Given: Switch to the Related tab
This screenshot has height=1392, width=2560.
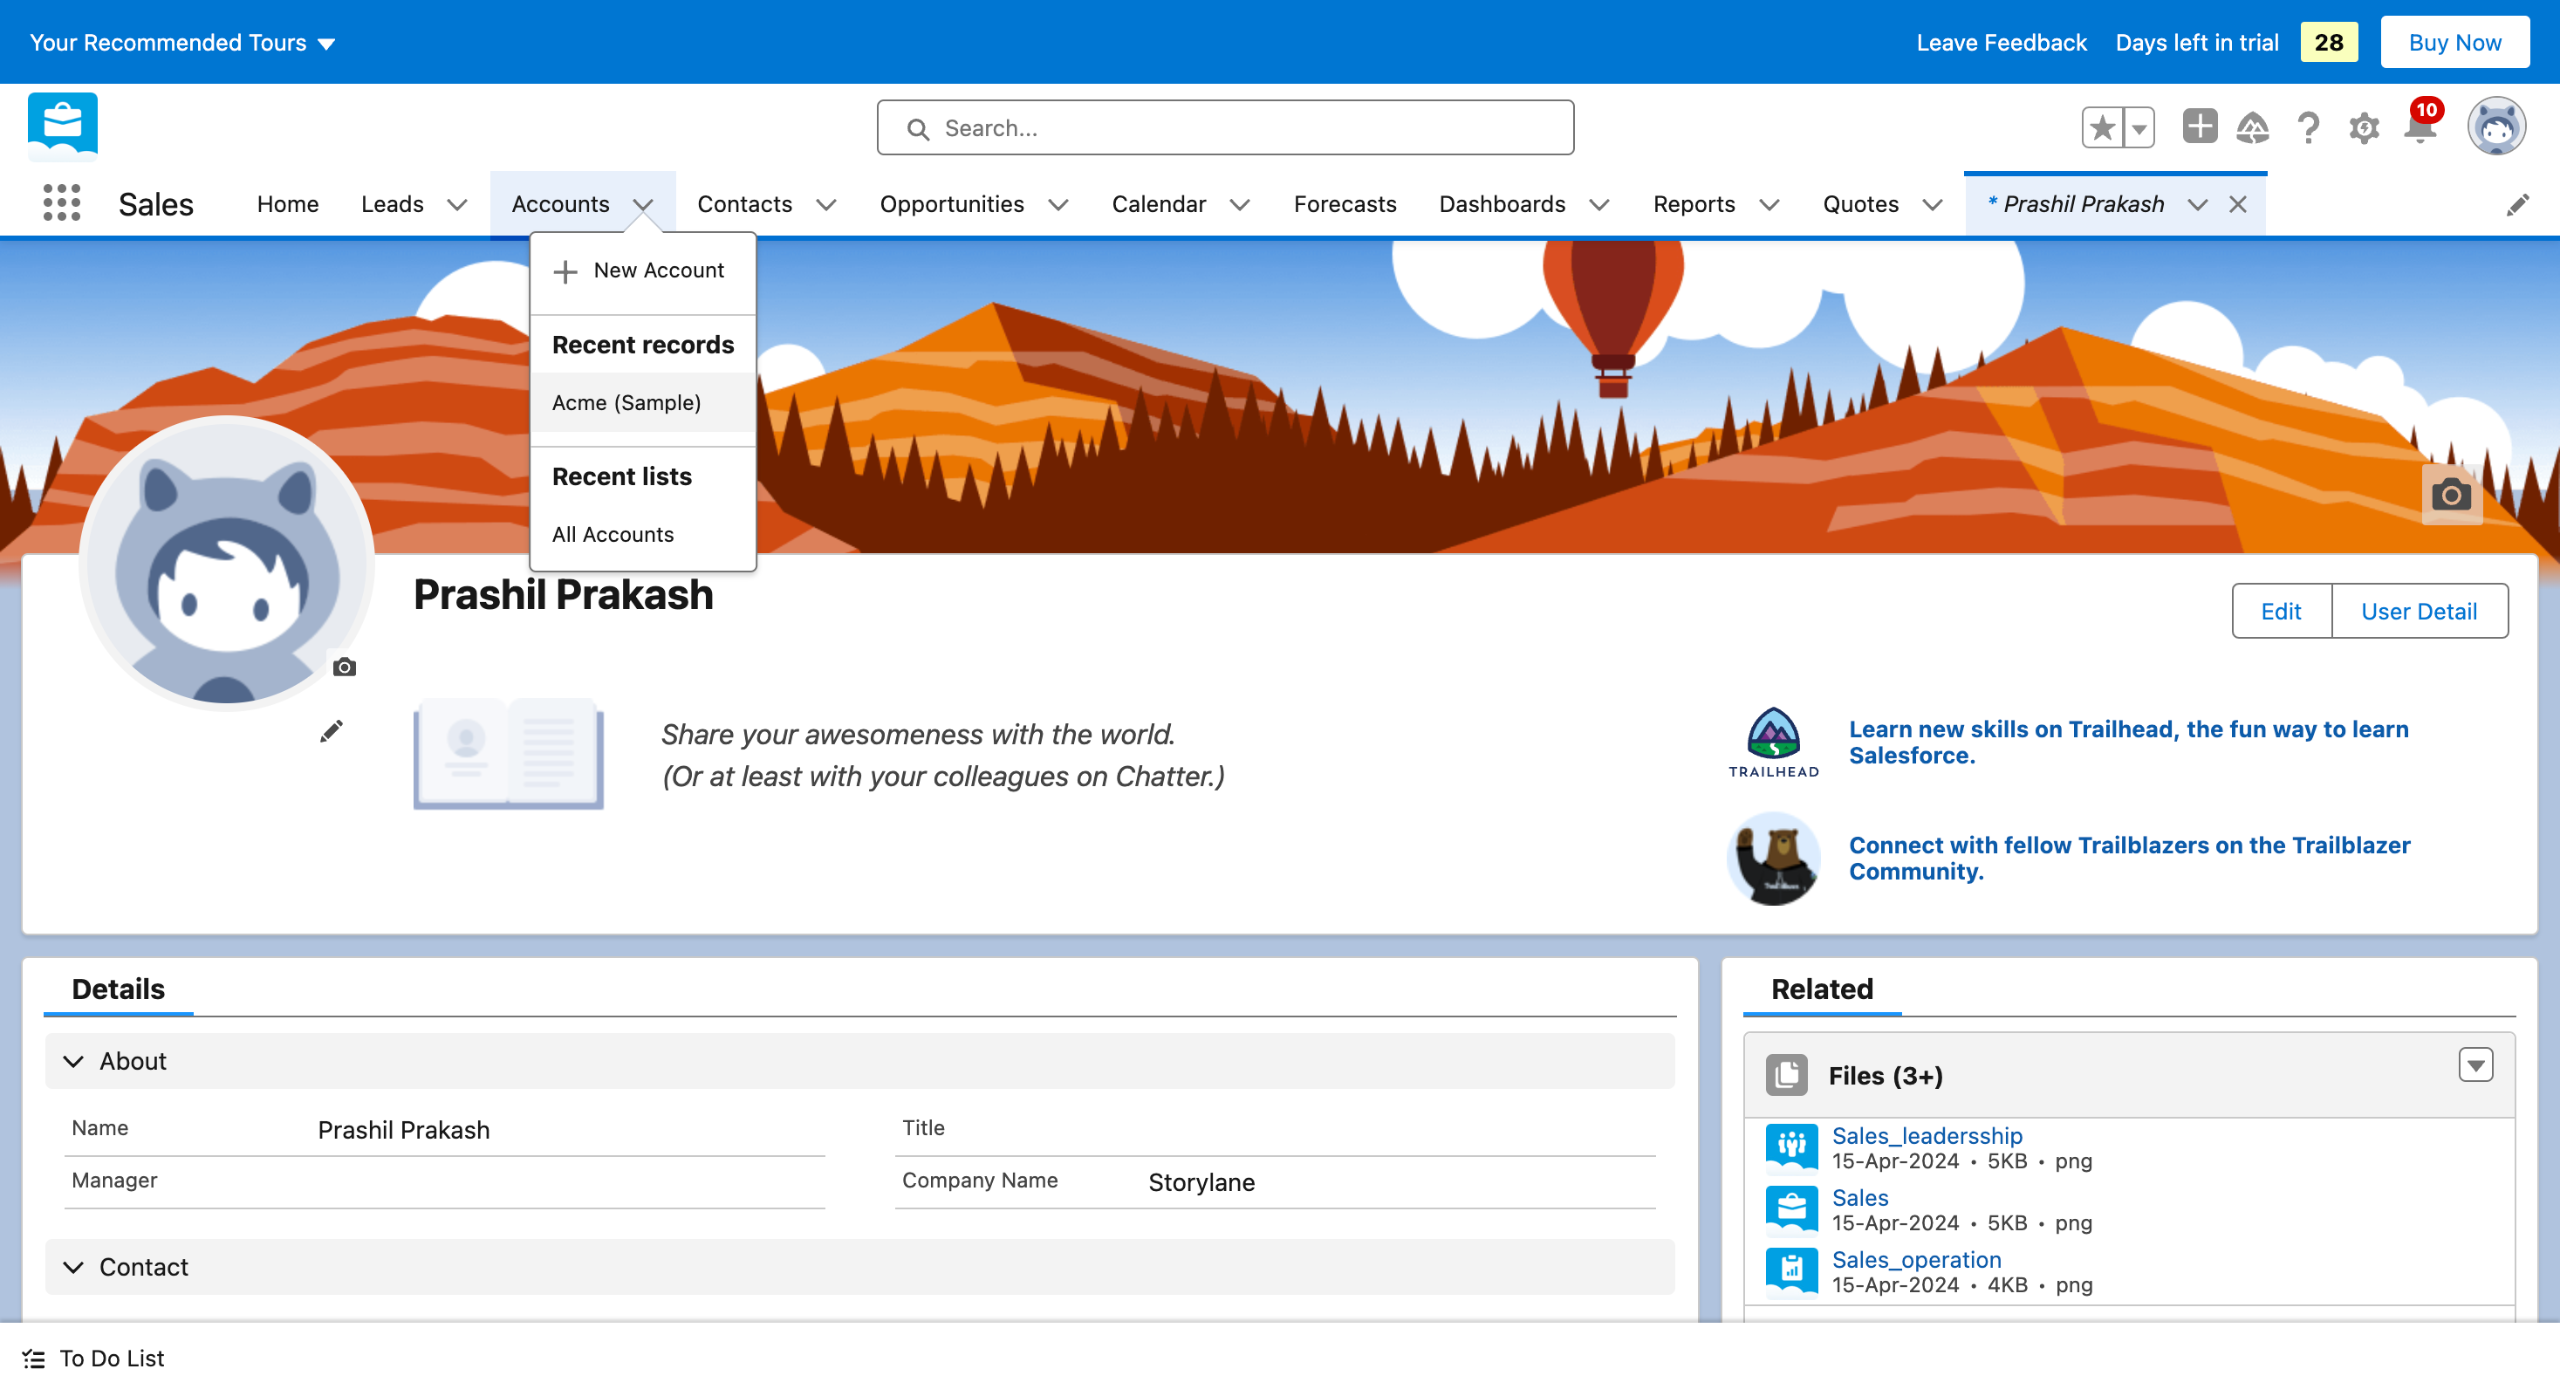Looking at the screenshot, I should coord(1822,989).
